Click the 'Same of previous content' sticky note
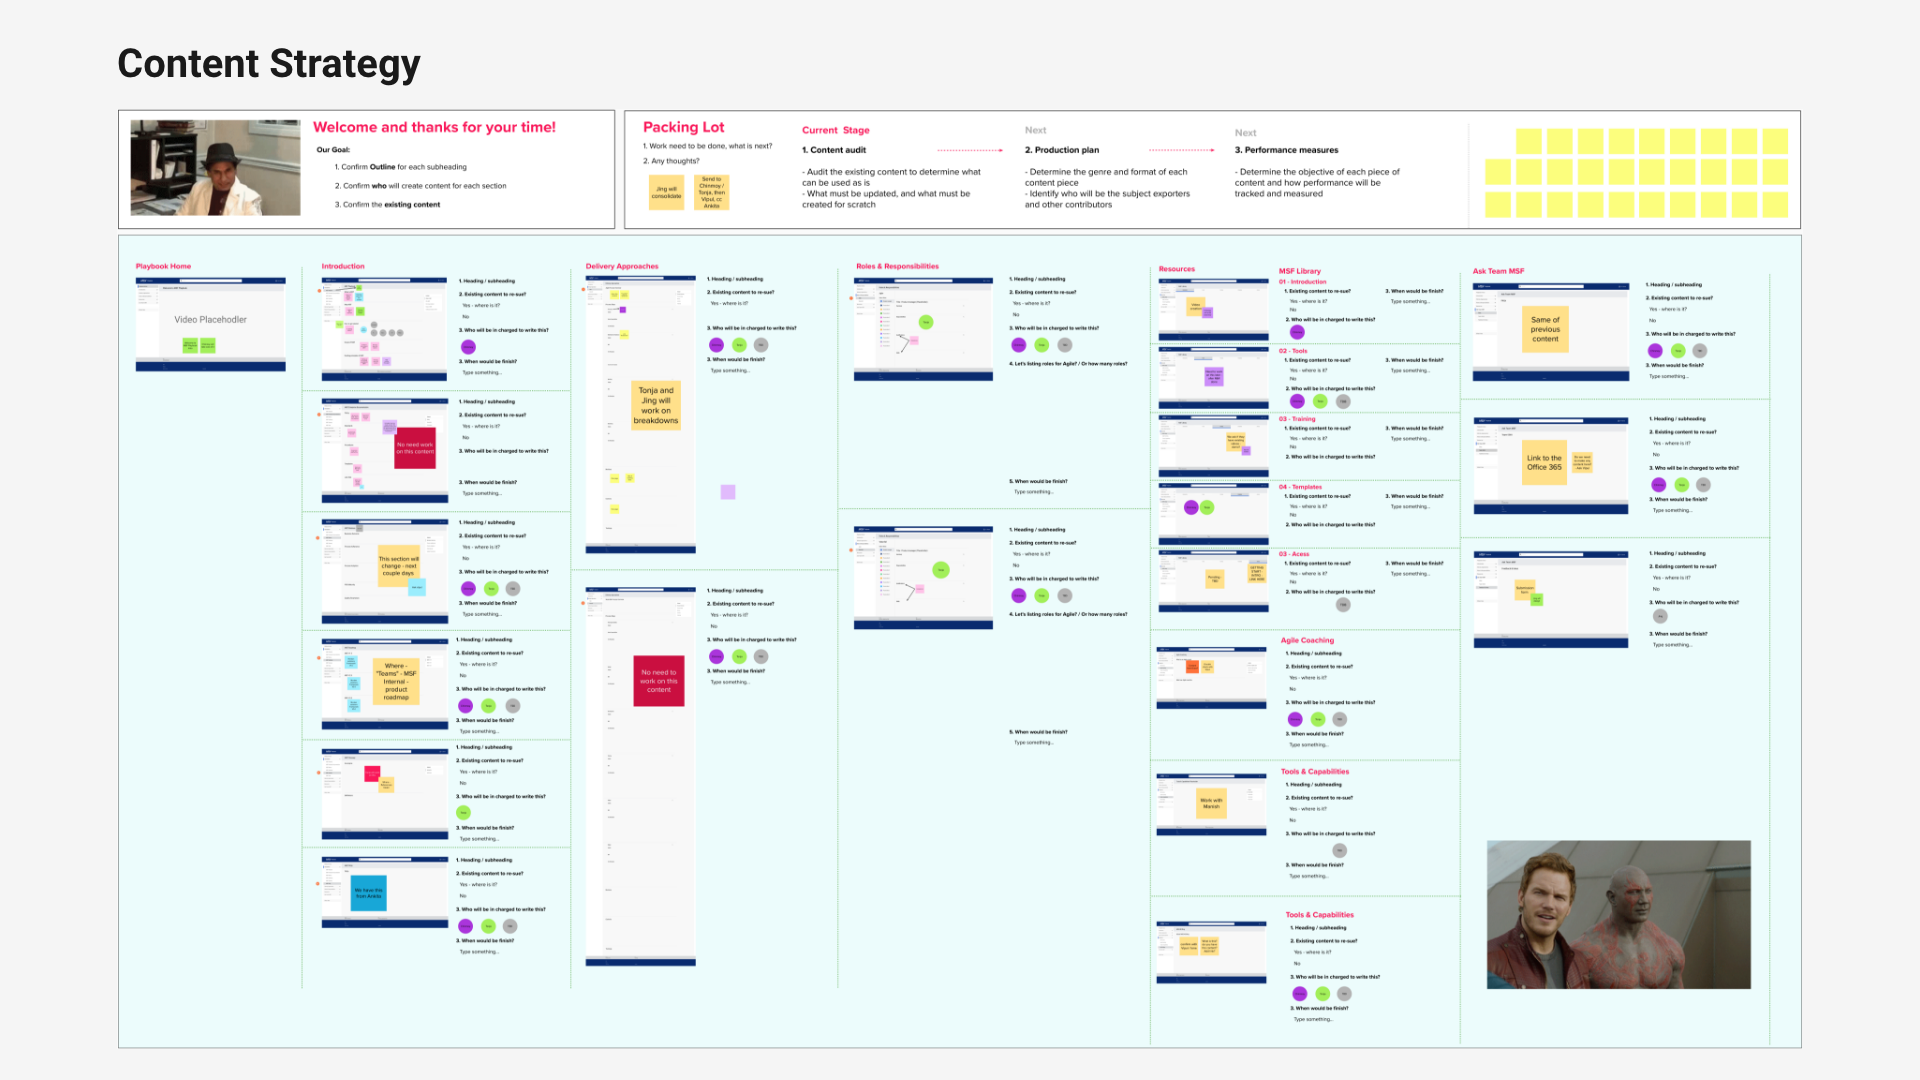Viewport: 1920px width, 1080px height. coord(1545,329)
